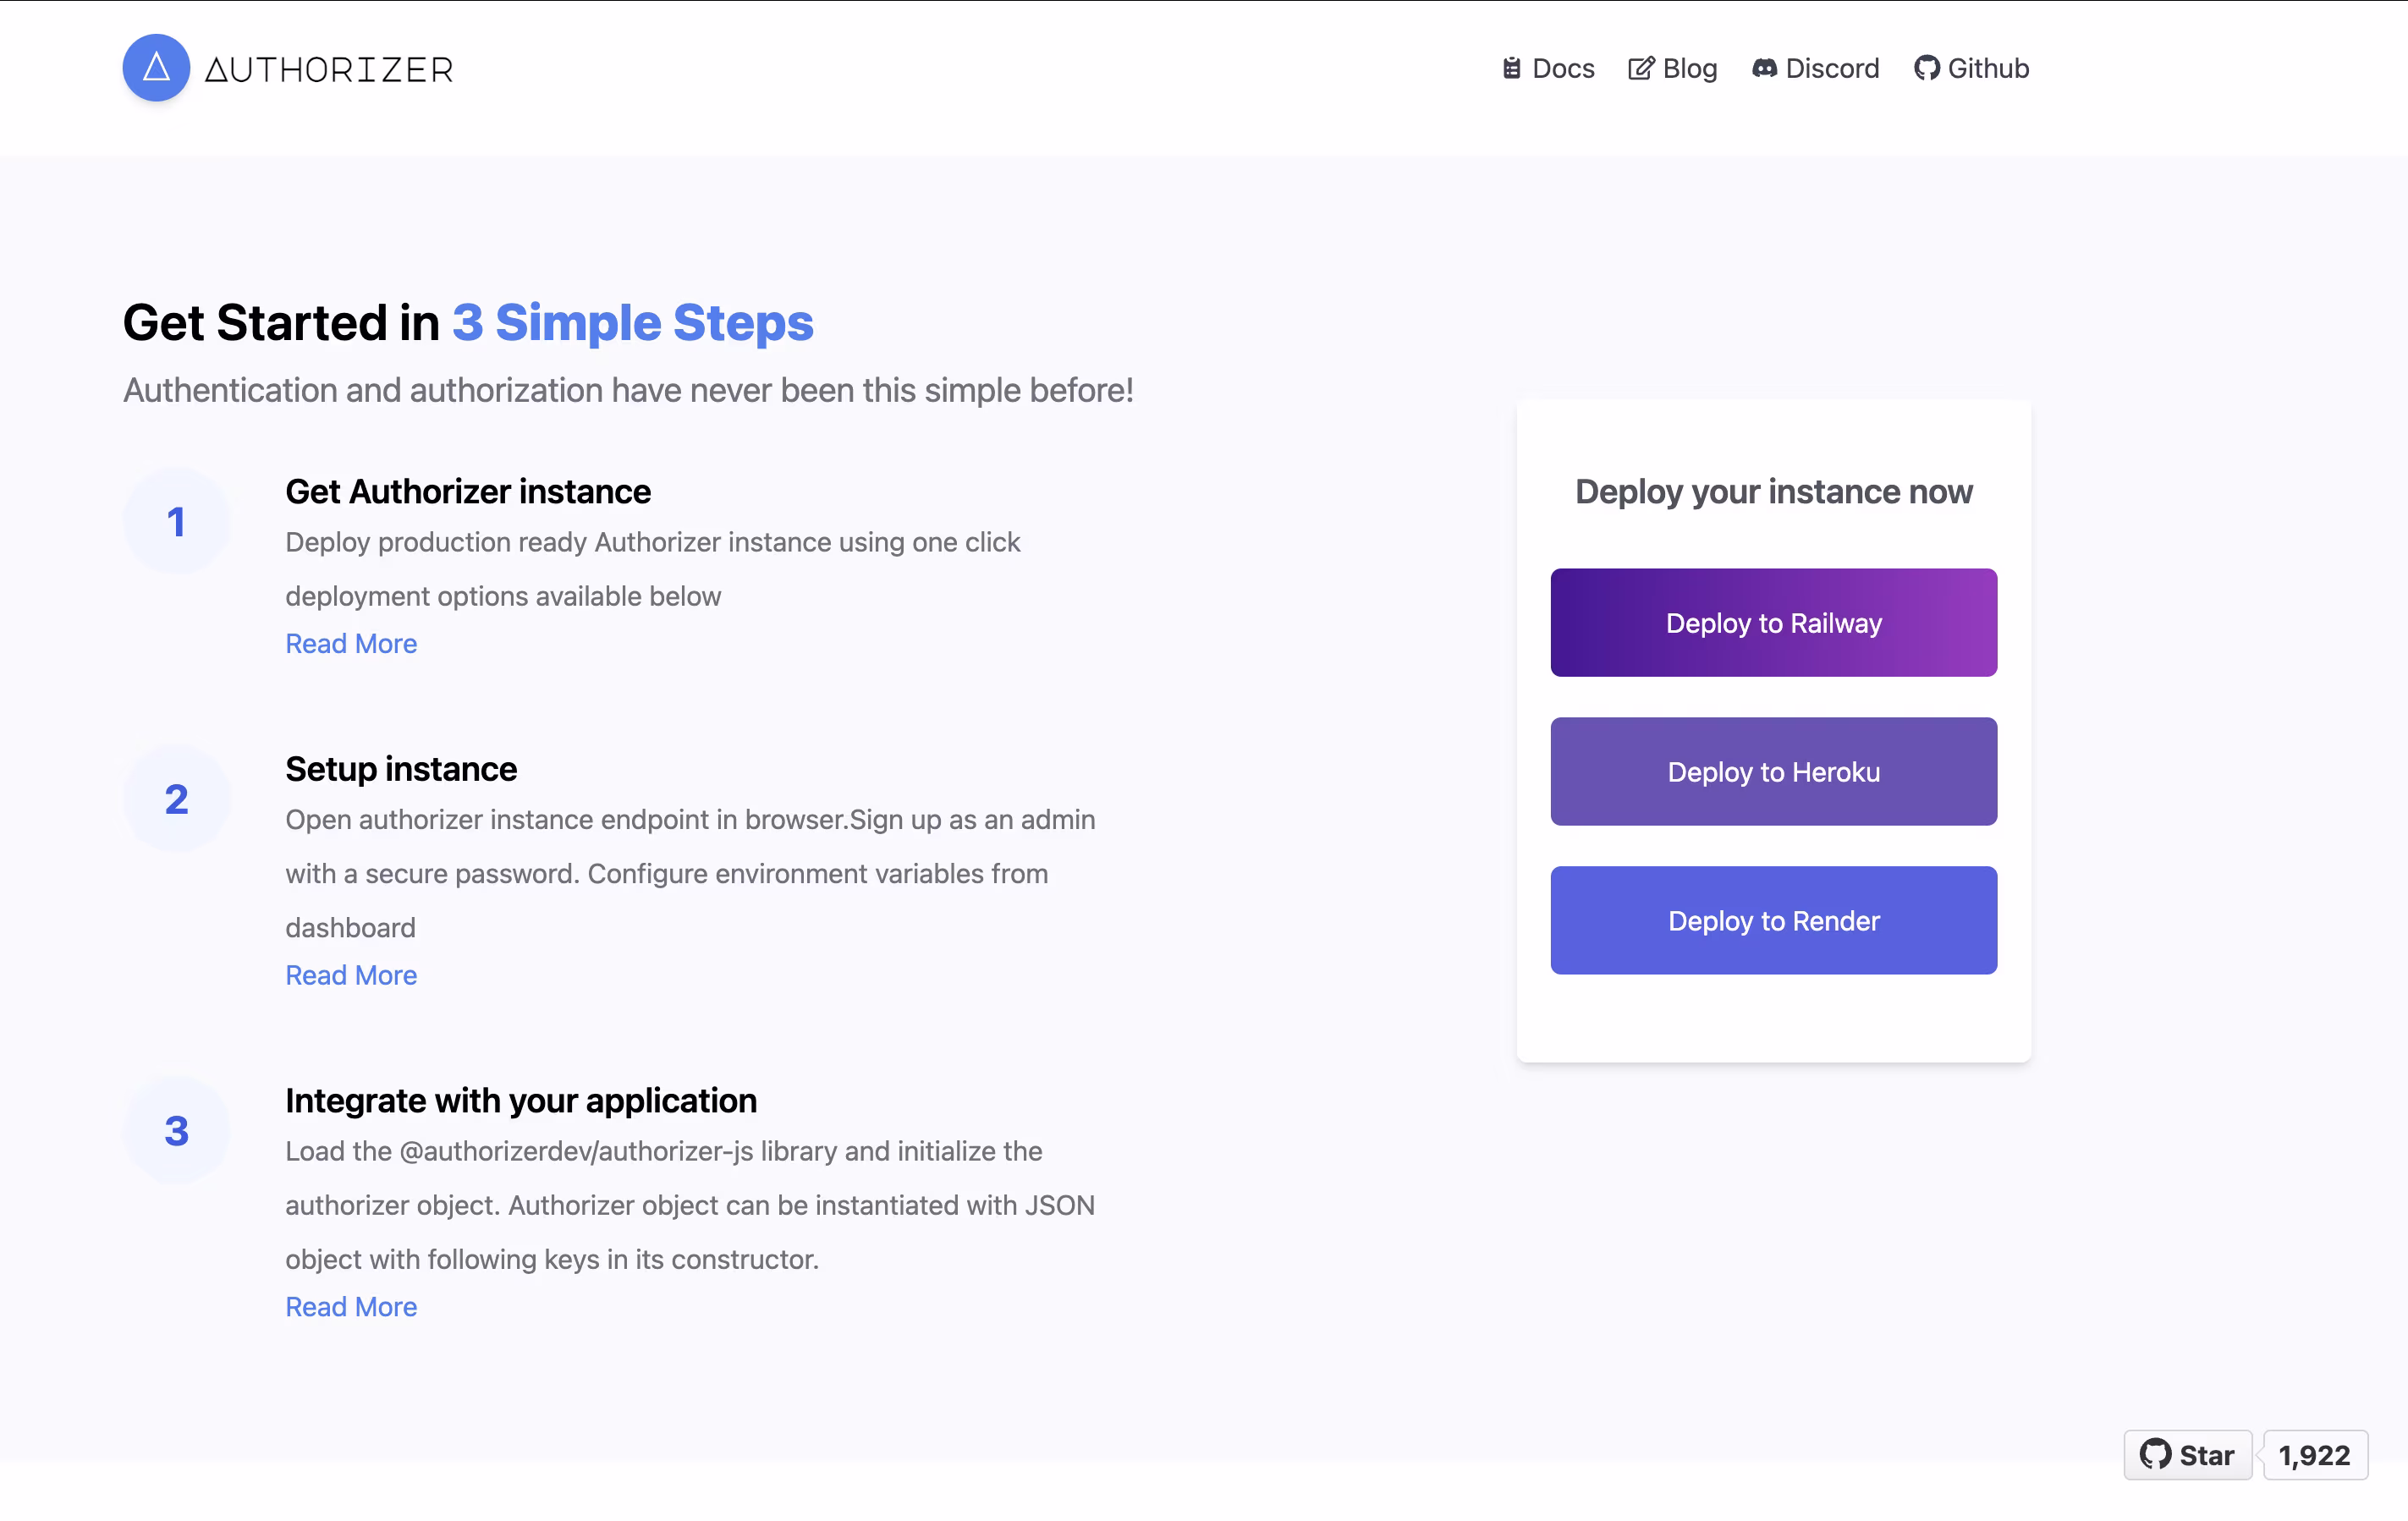The height and width of the screenshot is (1521, 2408).
Task: Click the Docs clipboard icon
Action: click(x=1511, y=68)
